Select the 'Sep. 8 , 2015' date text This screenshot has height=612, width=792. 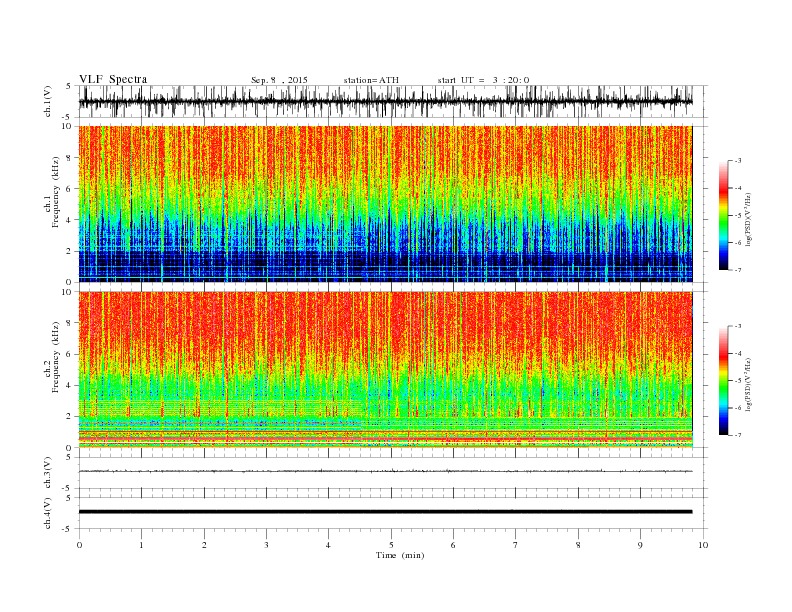click(279, 80)
